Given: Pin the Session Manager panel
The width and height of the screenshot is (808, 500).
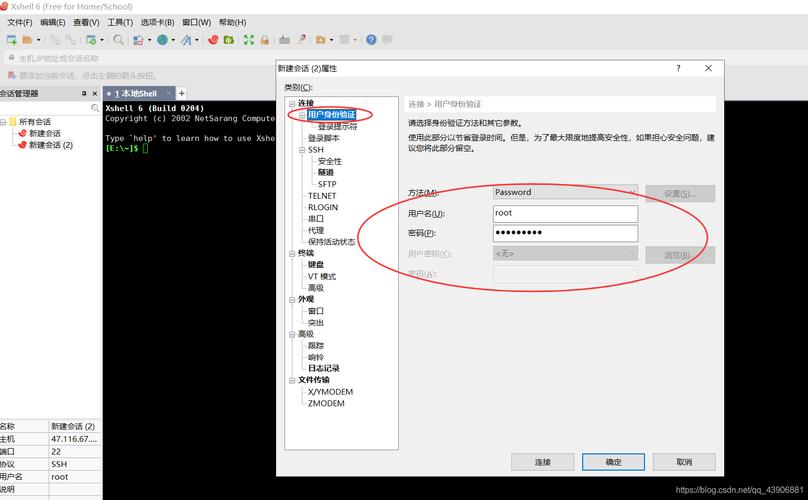Looking at the screenshot, I should (x=83, y=93).
